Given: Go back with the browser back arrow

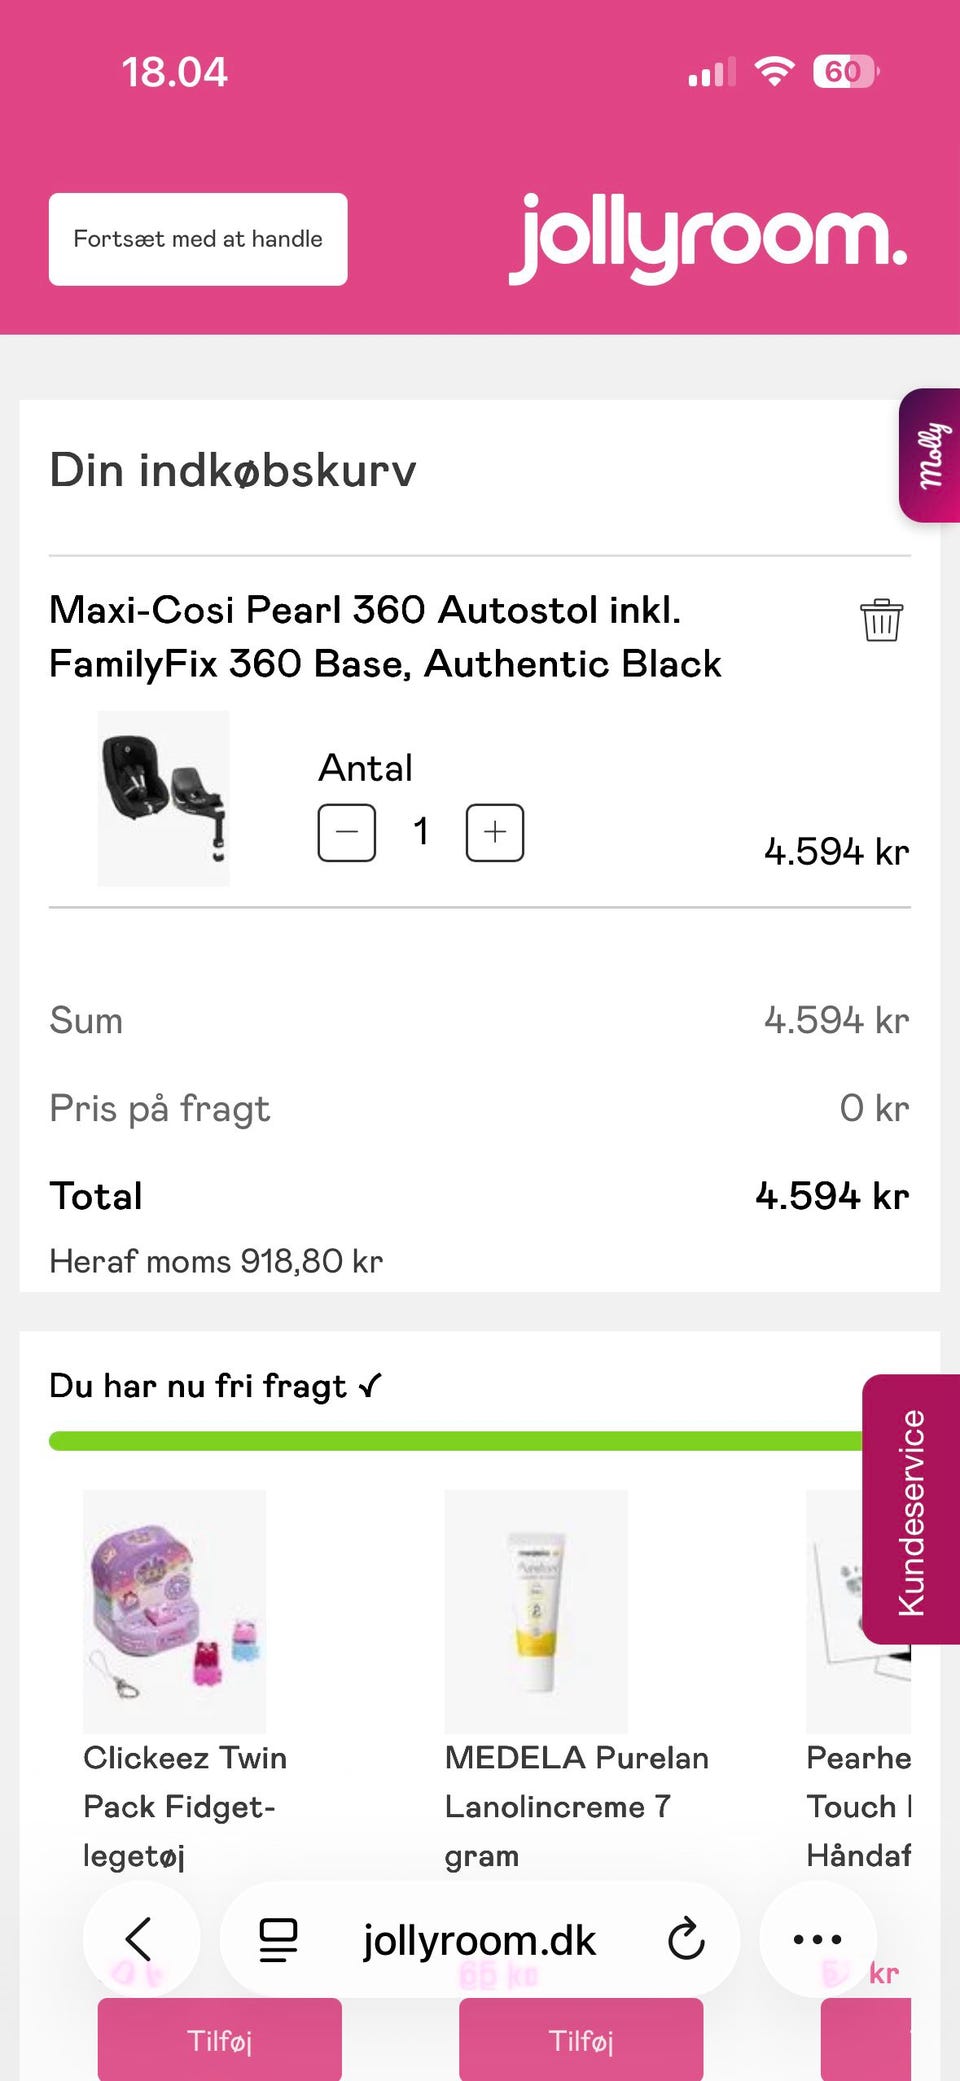Looking at the screenshot, I should click(x=140, y=1939).
